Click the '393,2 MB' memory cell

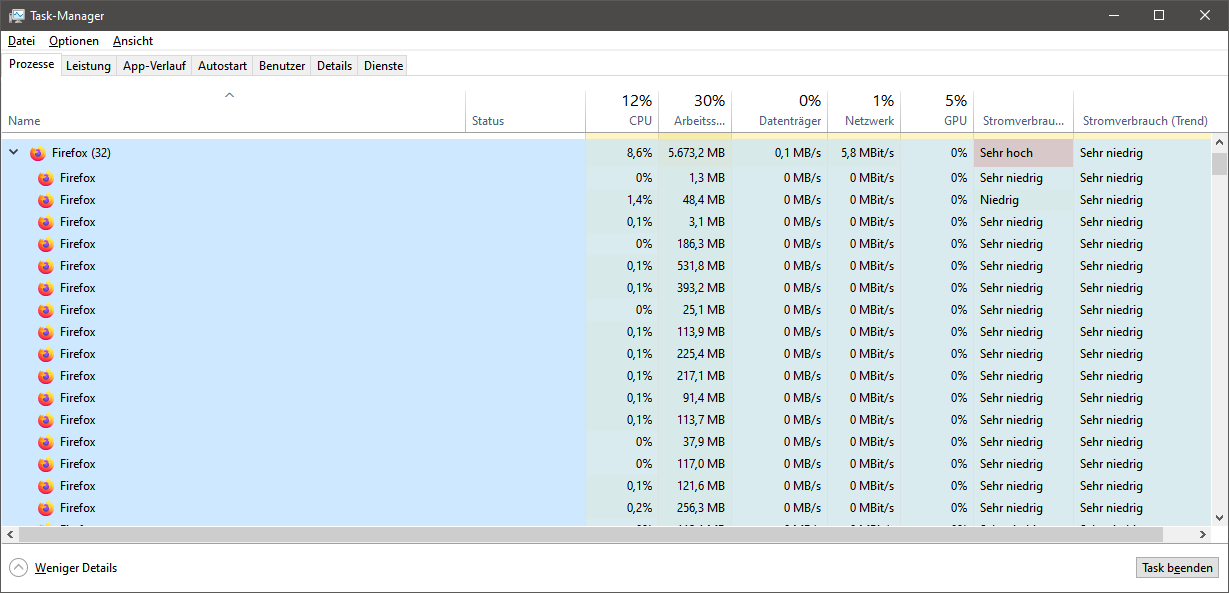(x=695, y=288)
